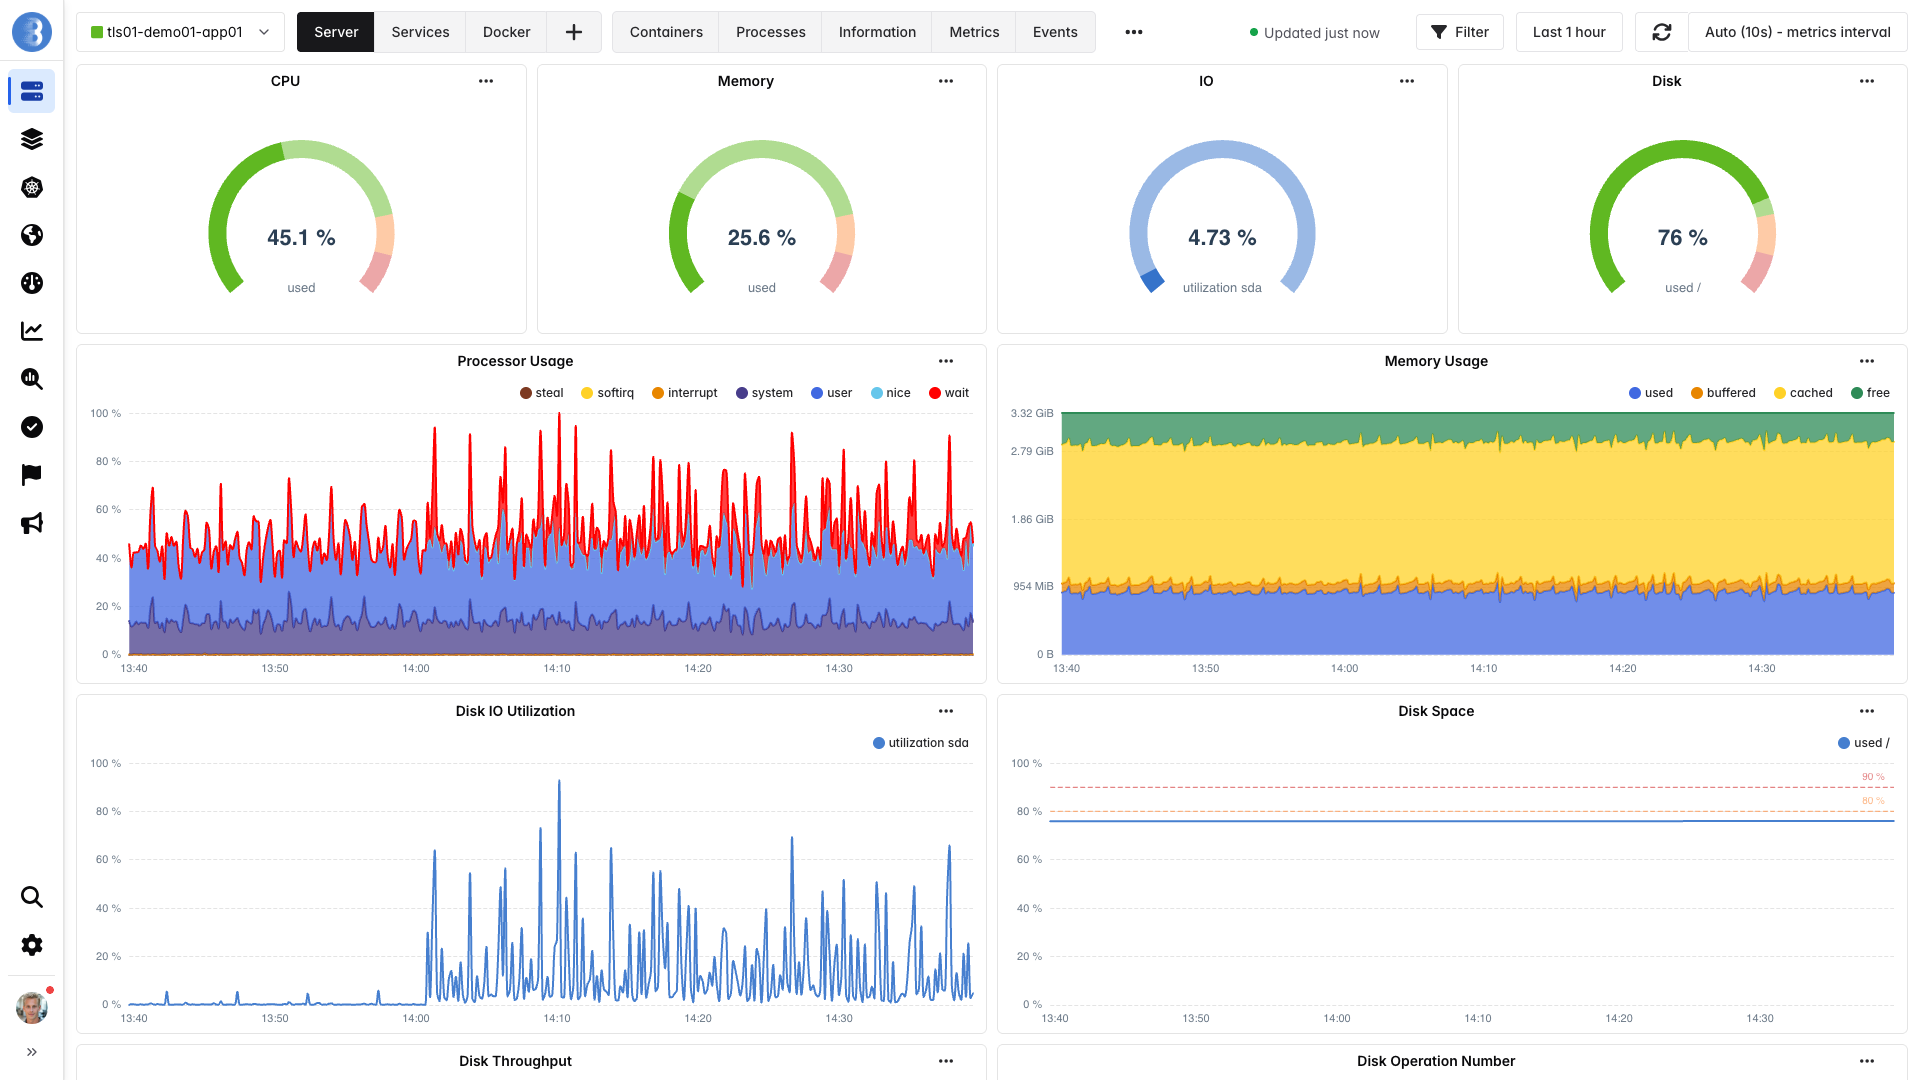
Task: Toggle the wait series in Processor Usage legend
Action: point(950,393)
